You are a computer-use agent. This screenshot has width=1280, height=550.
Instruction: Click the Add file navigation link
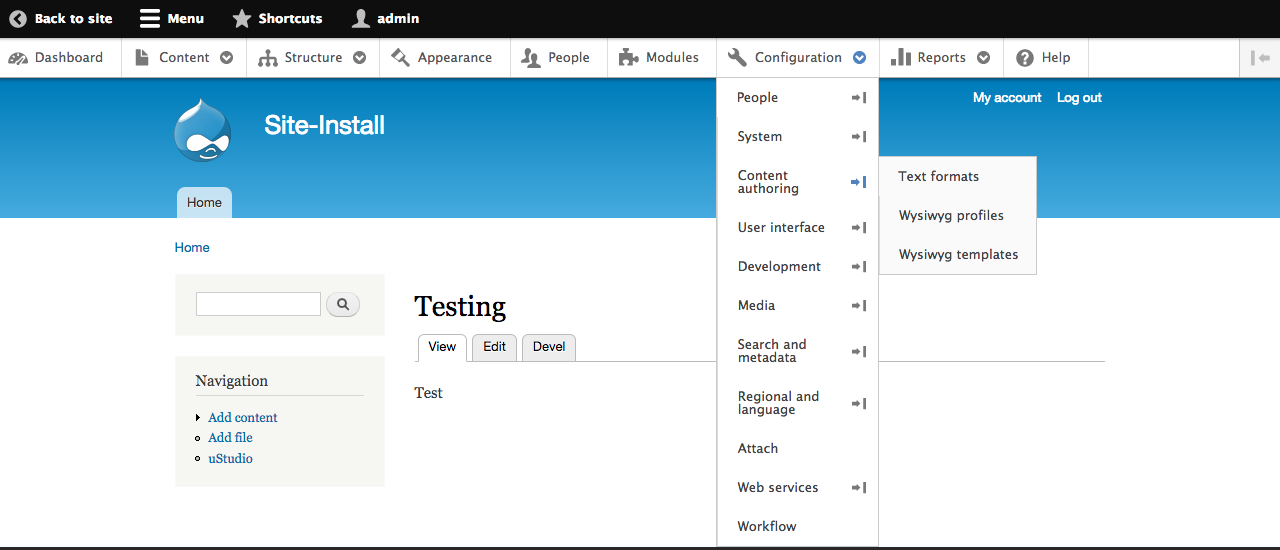click(230, 438)
